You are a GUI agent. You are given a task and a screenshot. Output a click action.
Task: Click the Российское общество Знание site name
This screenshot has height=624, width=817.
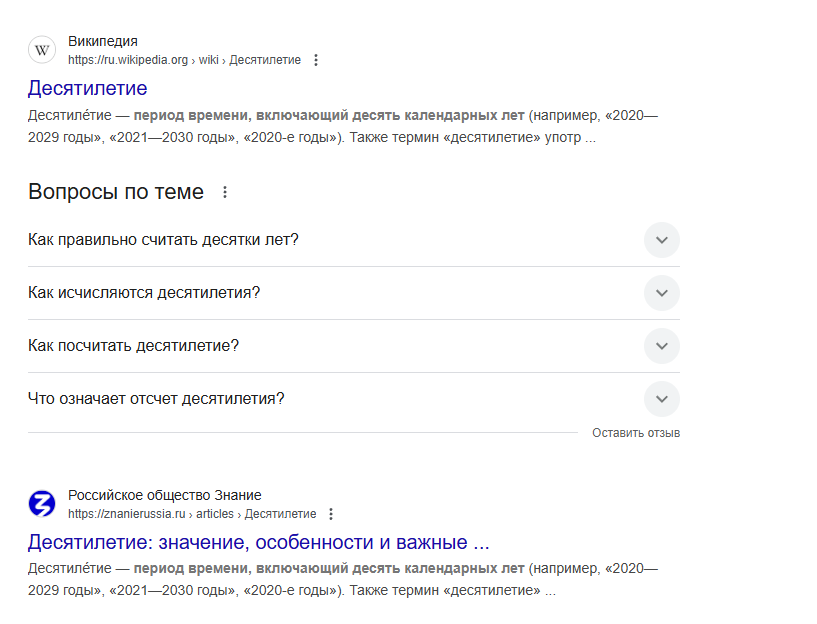pyautogui.click(x=165, y=495)
